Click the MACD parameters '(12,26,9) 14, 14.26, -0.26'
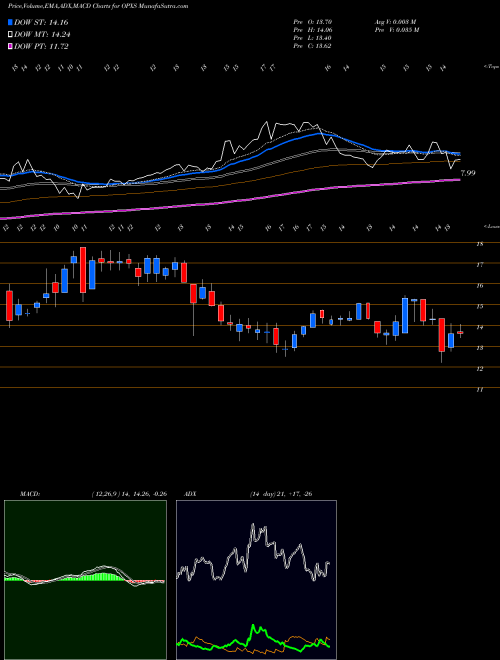The height and width of the screenshot is (660, 500). pyautogui.click(x=129, y=494)
